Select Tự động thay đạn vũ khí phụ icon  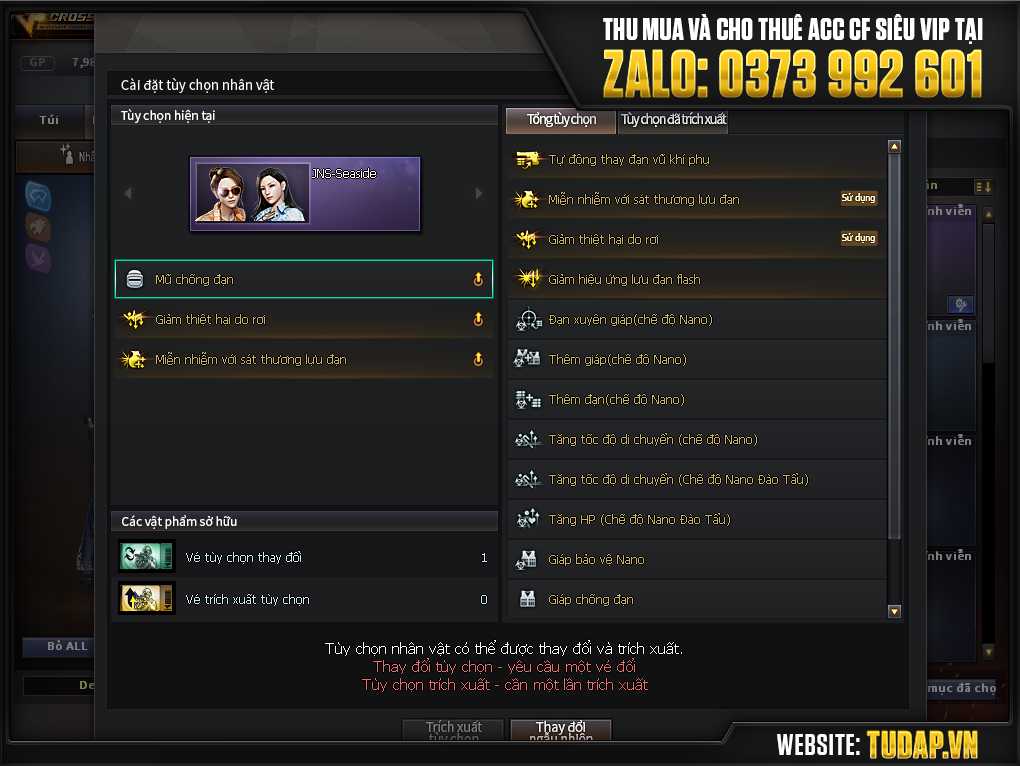pos(528,159)
